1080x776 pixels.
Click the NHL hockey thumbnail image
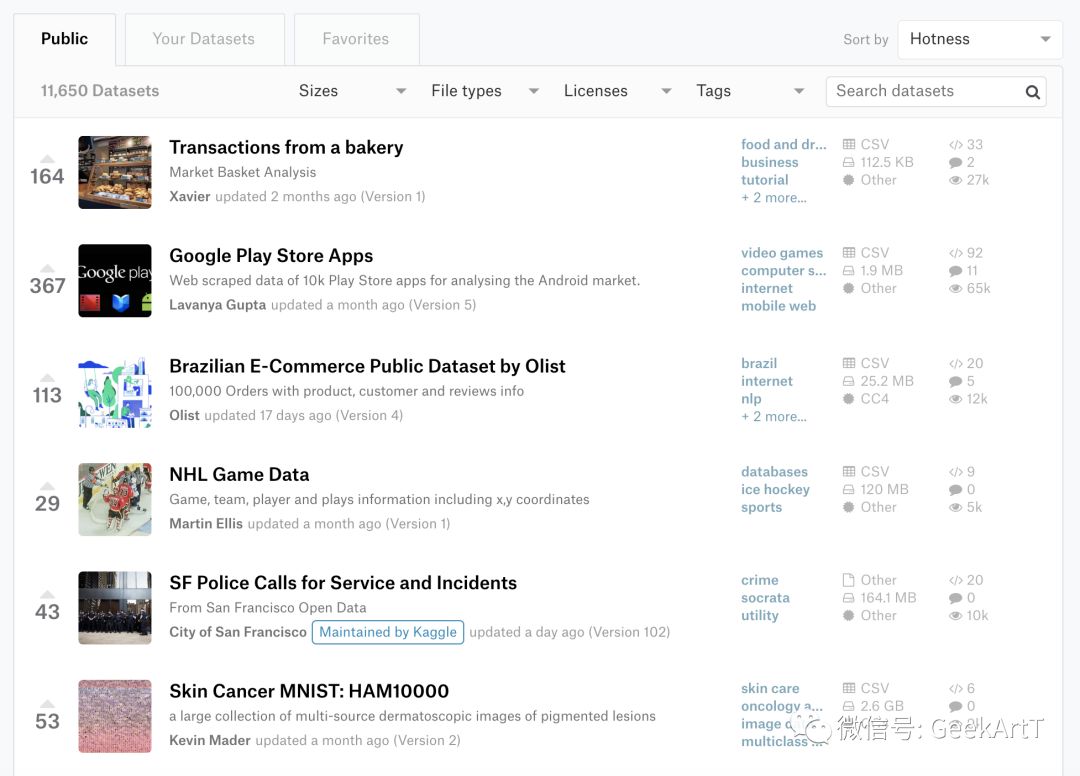(115, 499)
